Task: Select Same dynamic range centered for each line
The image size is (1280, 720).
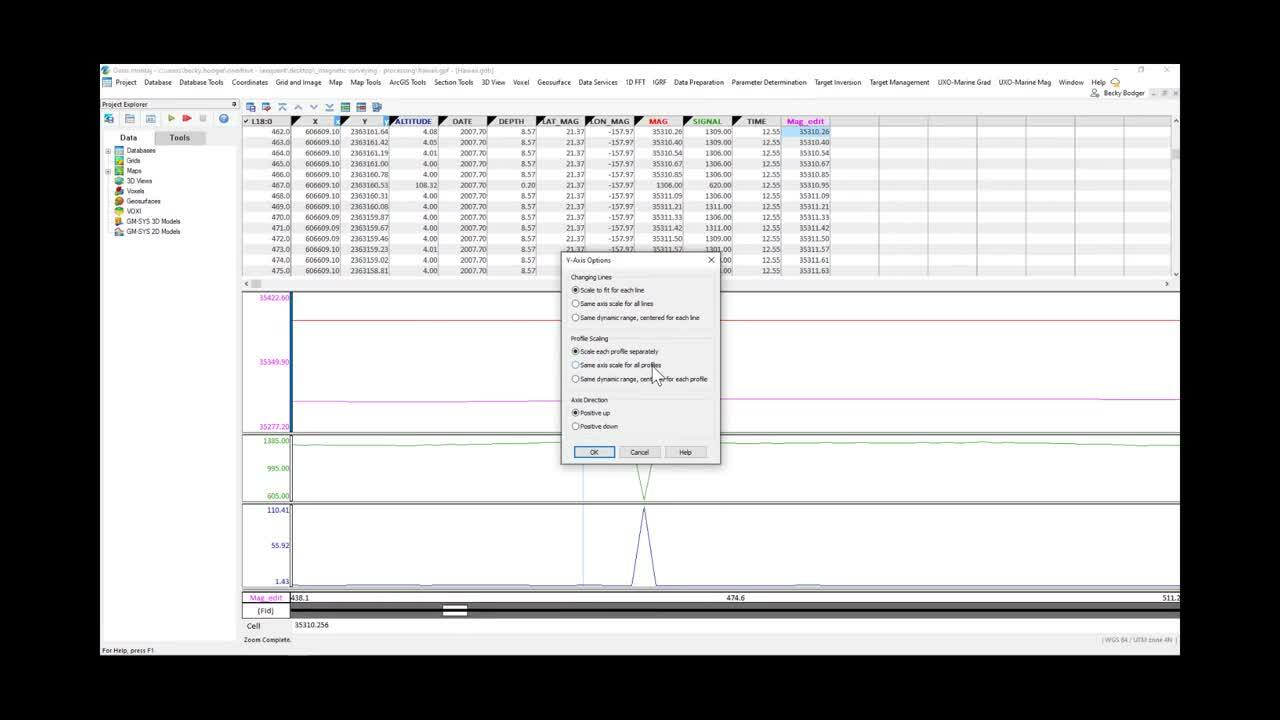Action: coord(575,318)
